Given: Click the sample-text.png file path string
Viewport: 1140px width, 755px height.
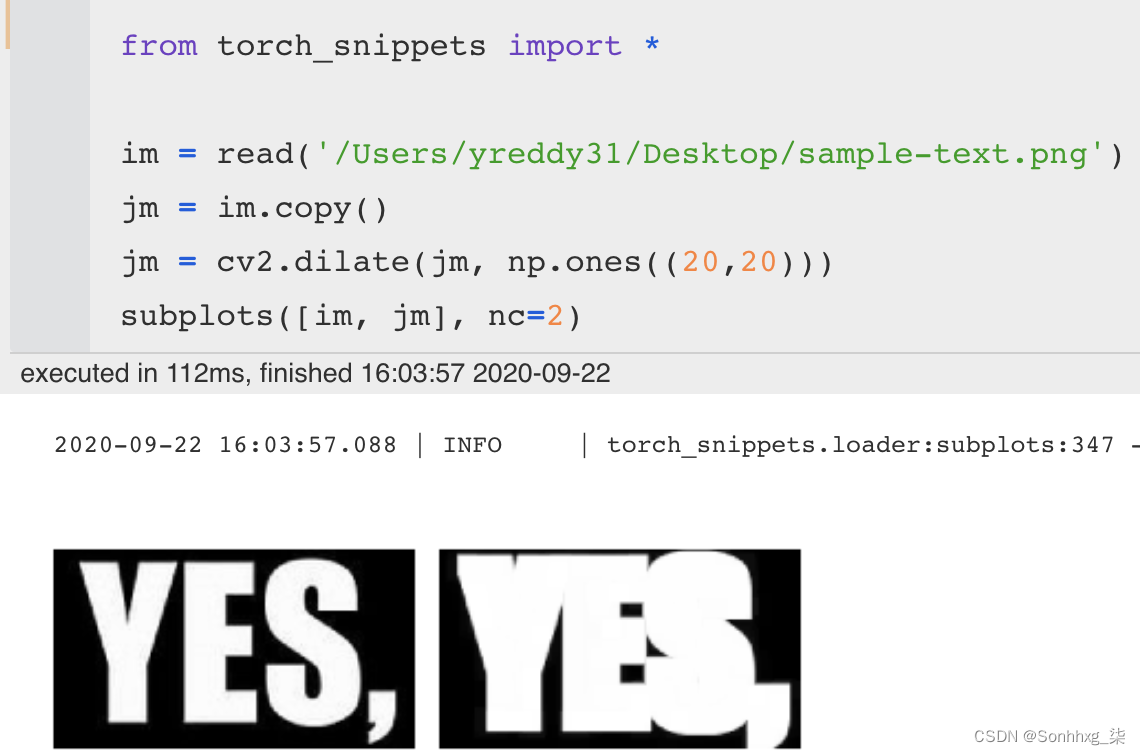Looking at the screenshot, I should tap(711, 154).
